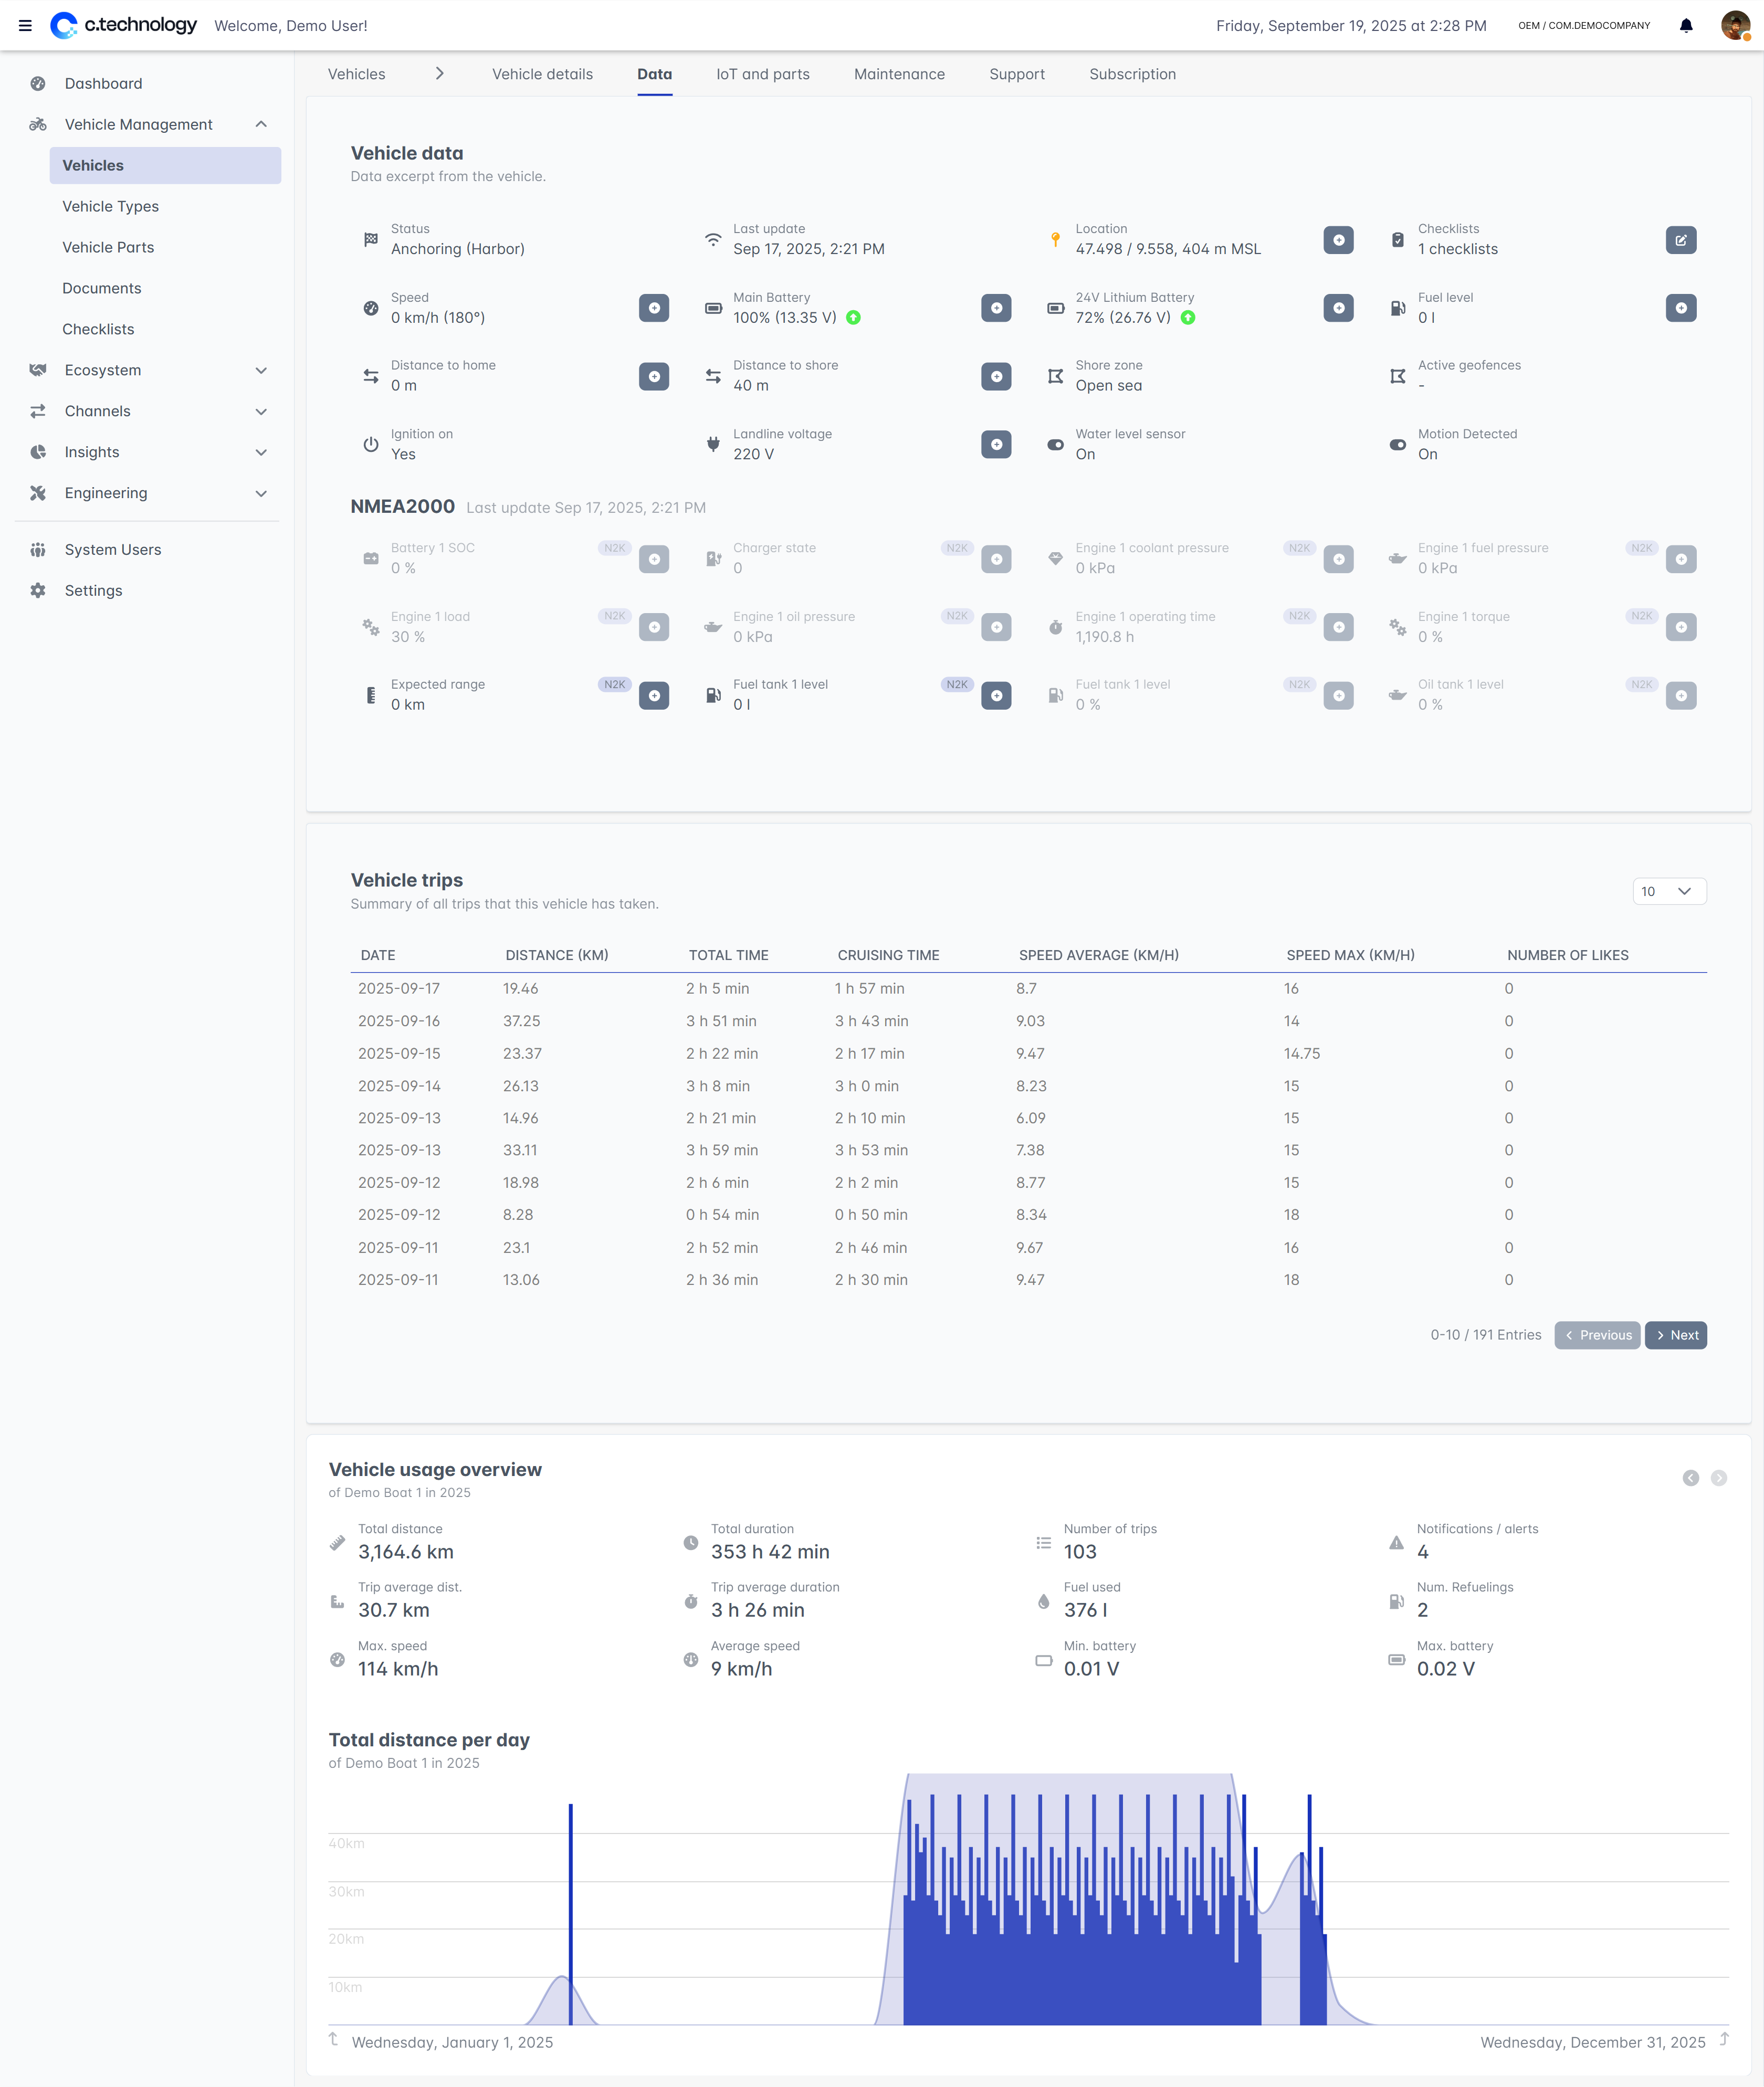Click the Water level sensor toggle icon
This screenshot has height=2087, width=1764.
1055,445
